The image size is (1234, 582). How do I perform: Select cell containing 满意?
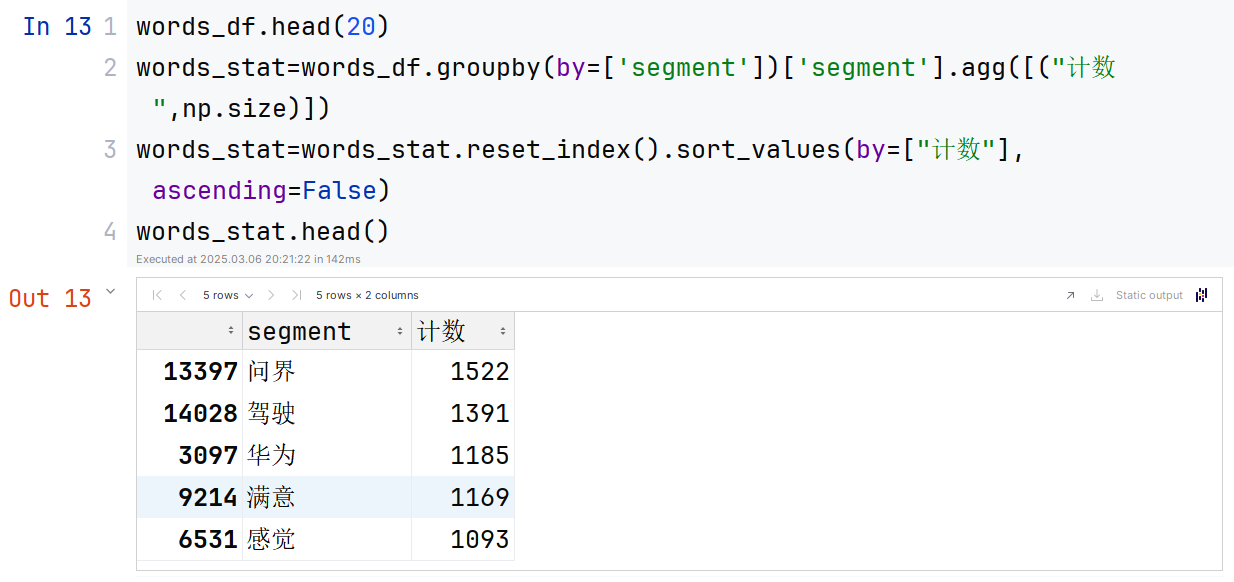[x=327, y=497]
